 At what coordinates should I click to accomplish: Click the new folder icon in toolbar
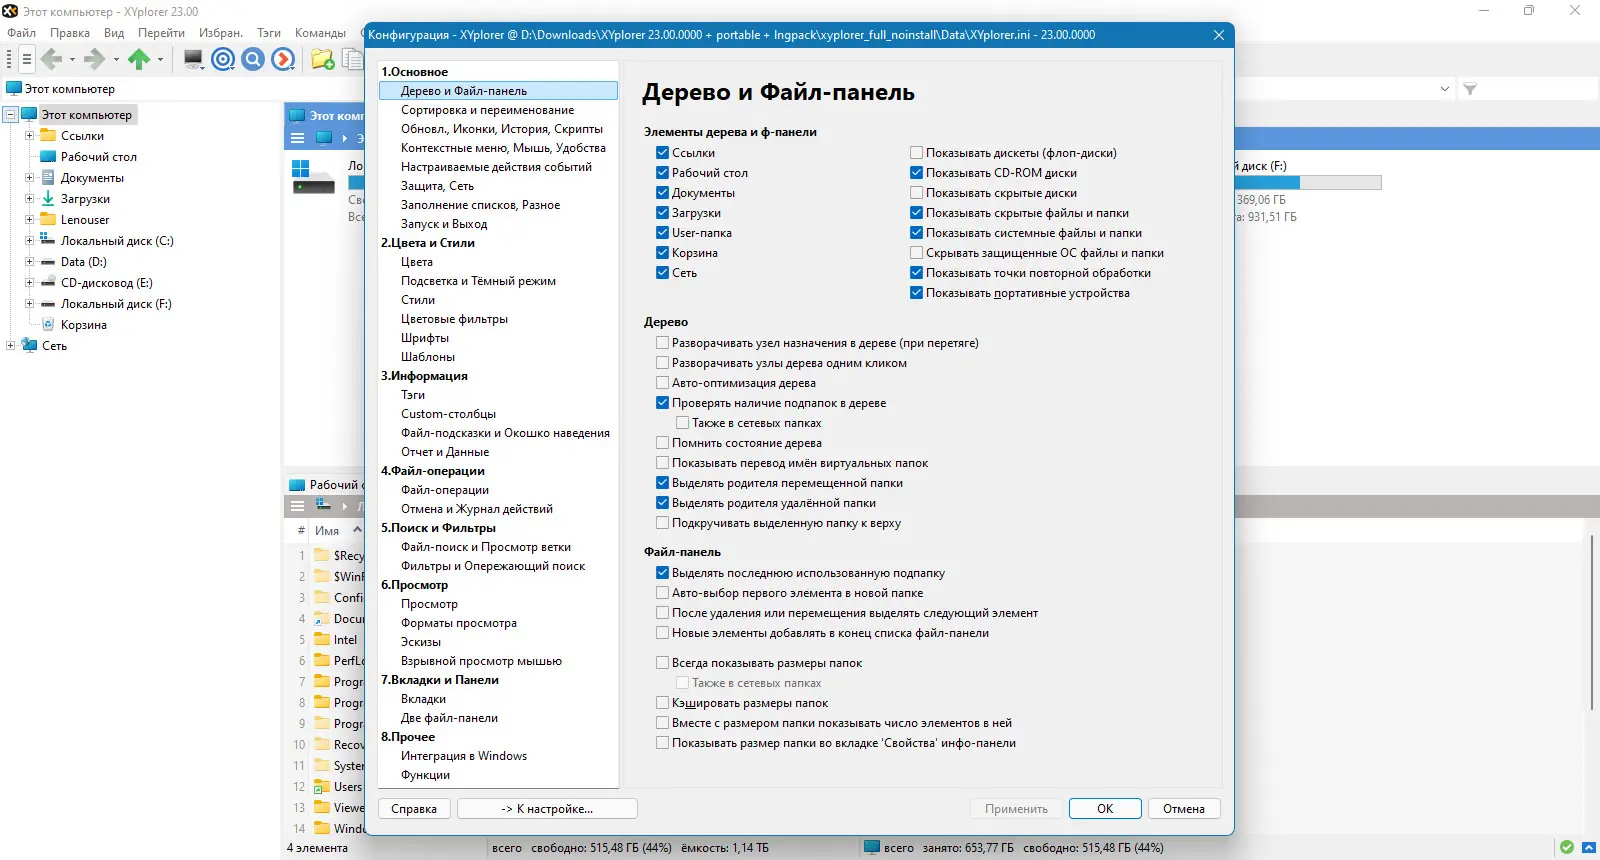point(322,59)
